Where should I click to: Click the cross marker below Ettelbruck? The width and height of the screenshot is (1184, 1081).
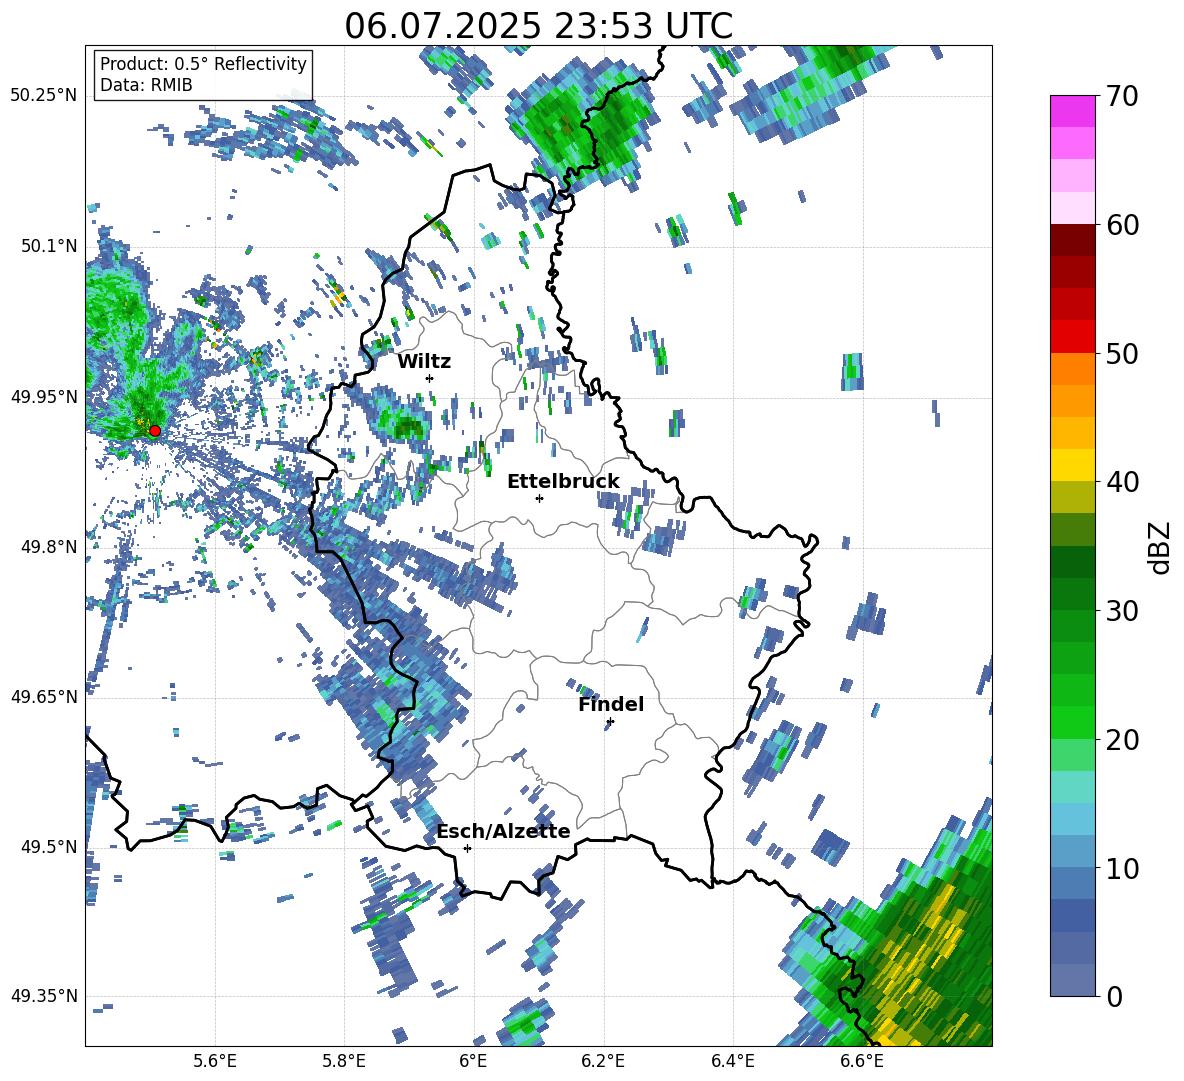(539, 498)
